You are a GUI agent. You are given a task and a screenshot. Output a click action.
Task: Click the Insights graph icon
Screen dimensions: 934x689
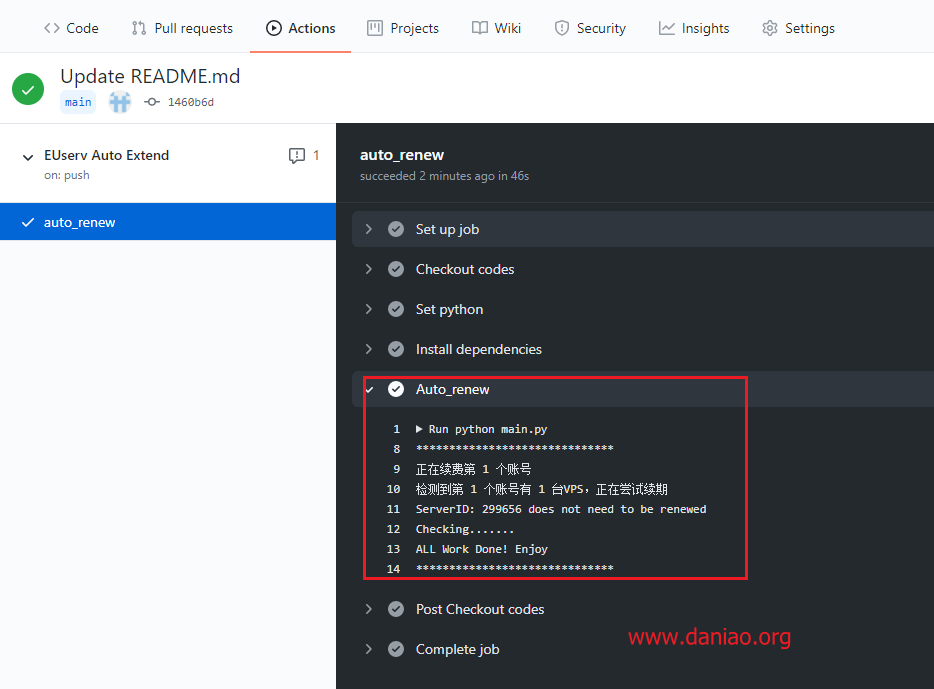[667, 28]
